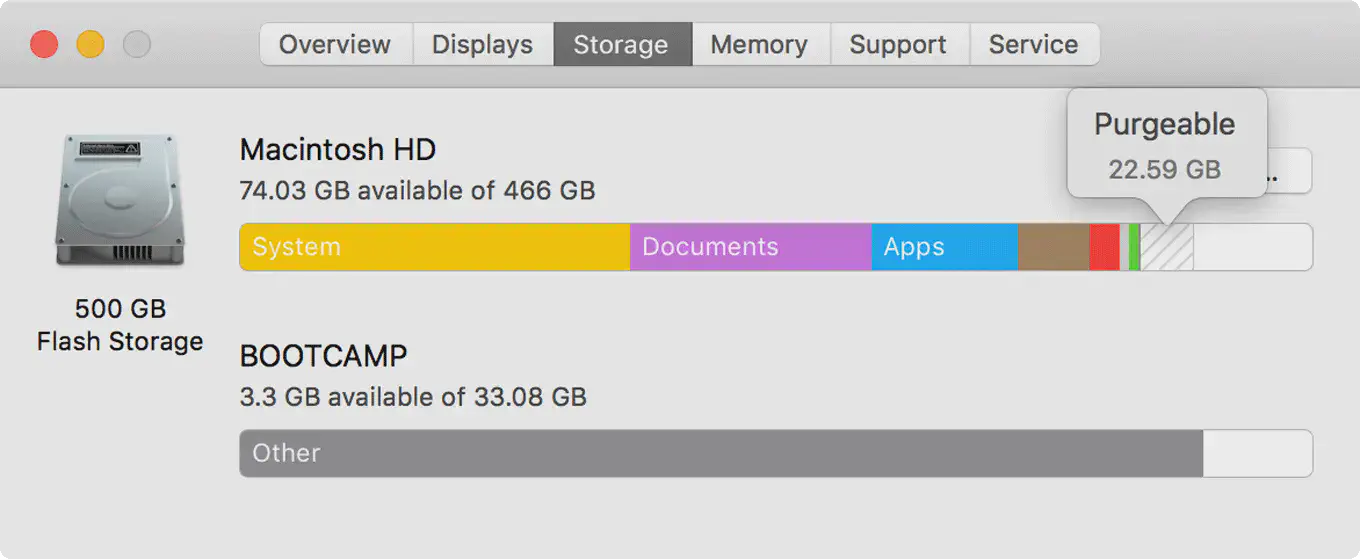Open the Overview tab
Screen dimensions: 1360x559
[x=334, y=45]
